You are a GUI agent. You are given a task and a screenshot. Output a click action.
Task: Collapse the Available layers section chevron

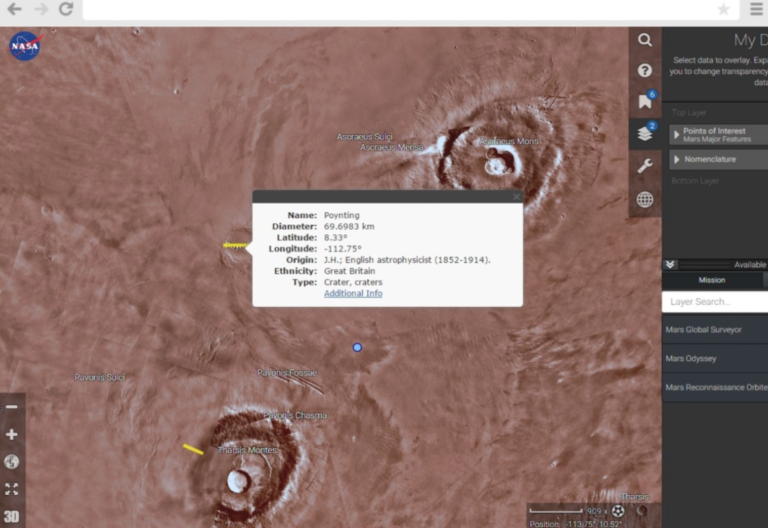tap(671, 265)
